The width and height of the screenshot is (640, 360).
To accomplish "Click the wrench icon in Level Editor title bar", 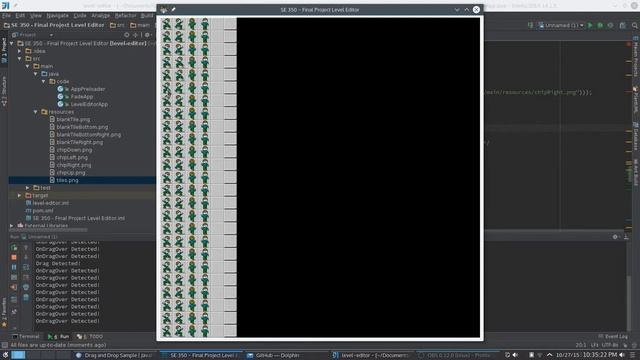I will (173, 9).
